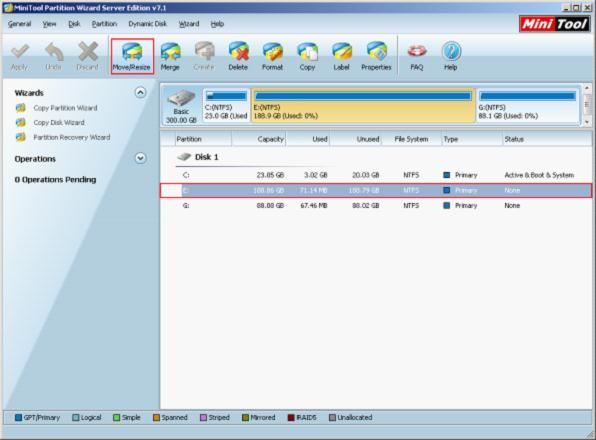Sort by the Partition column header
Image resolution: width=596 pixels, height=440 pixels.
203,139
